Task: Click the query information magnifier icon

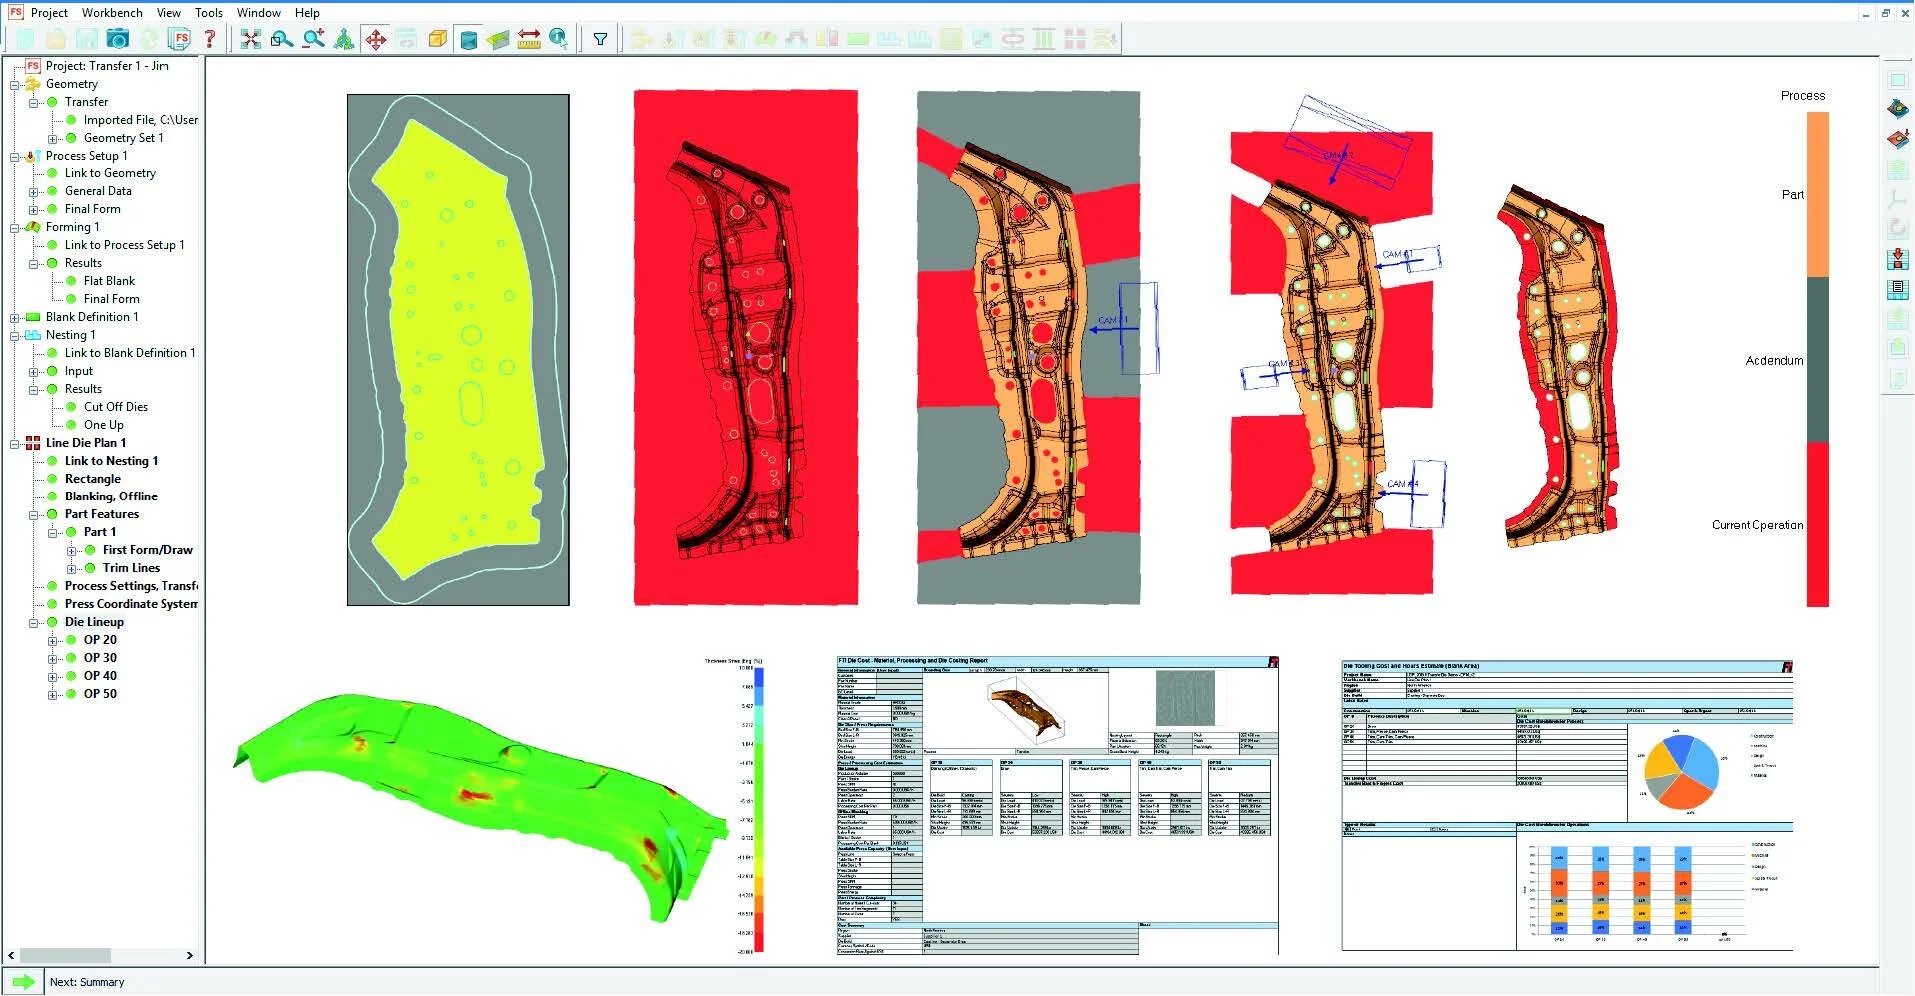Action: 559,39
